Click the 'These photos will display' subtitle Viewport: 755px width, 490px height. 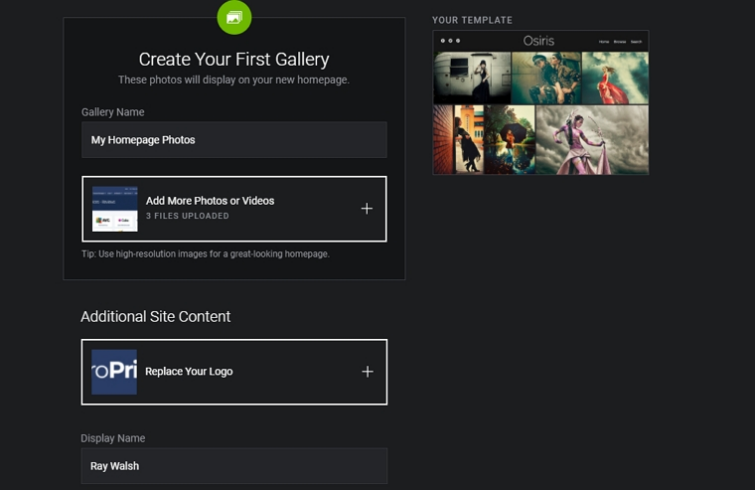point(234,80)
